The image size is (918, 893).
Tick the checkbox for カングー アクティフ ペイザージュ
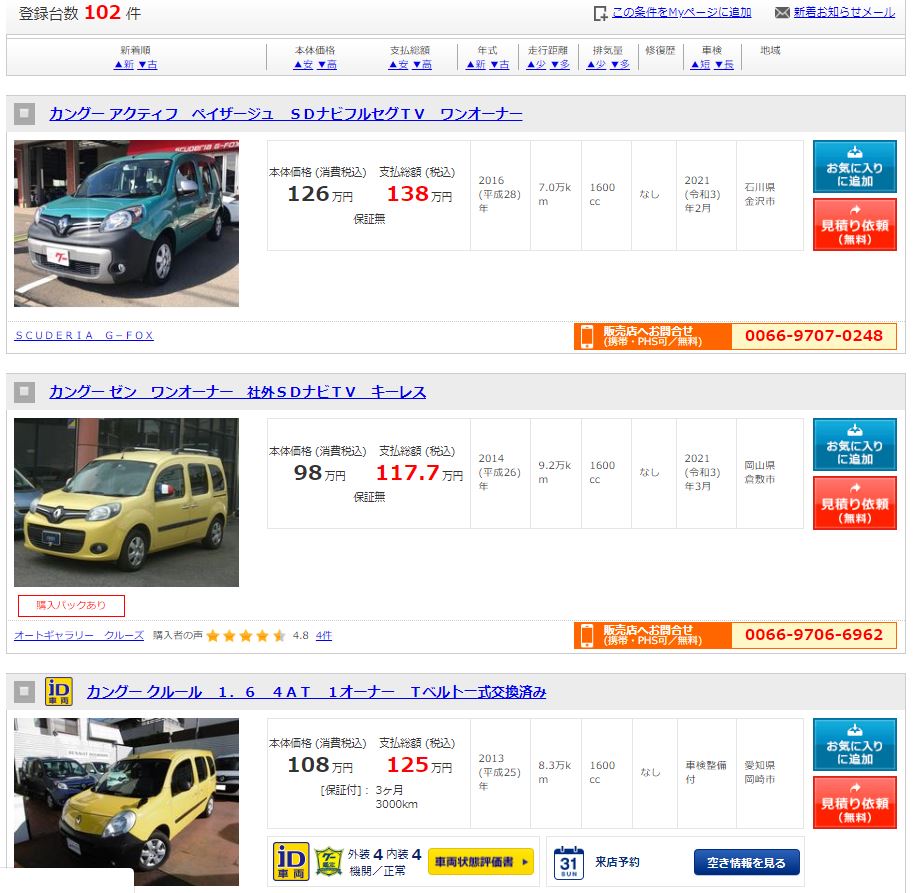coord(24,114)
